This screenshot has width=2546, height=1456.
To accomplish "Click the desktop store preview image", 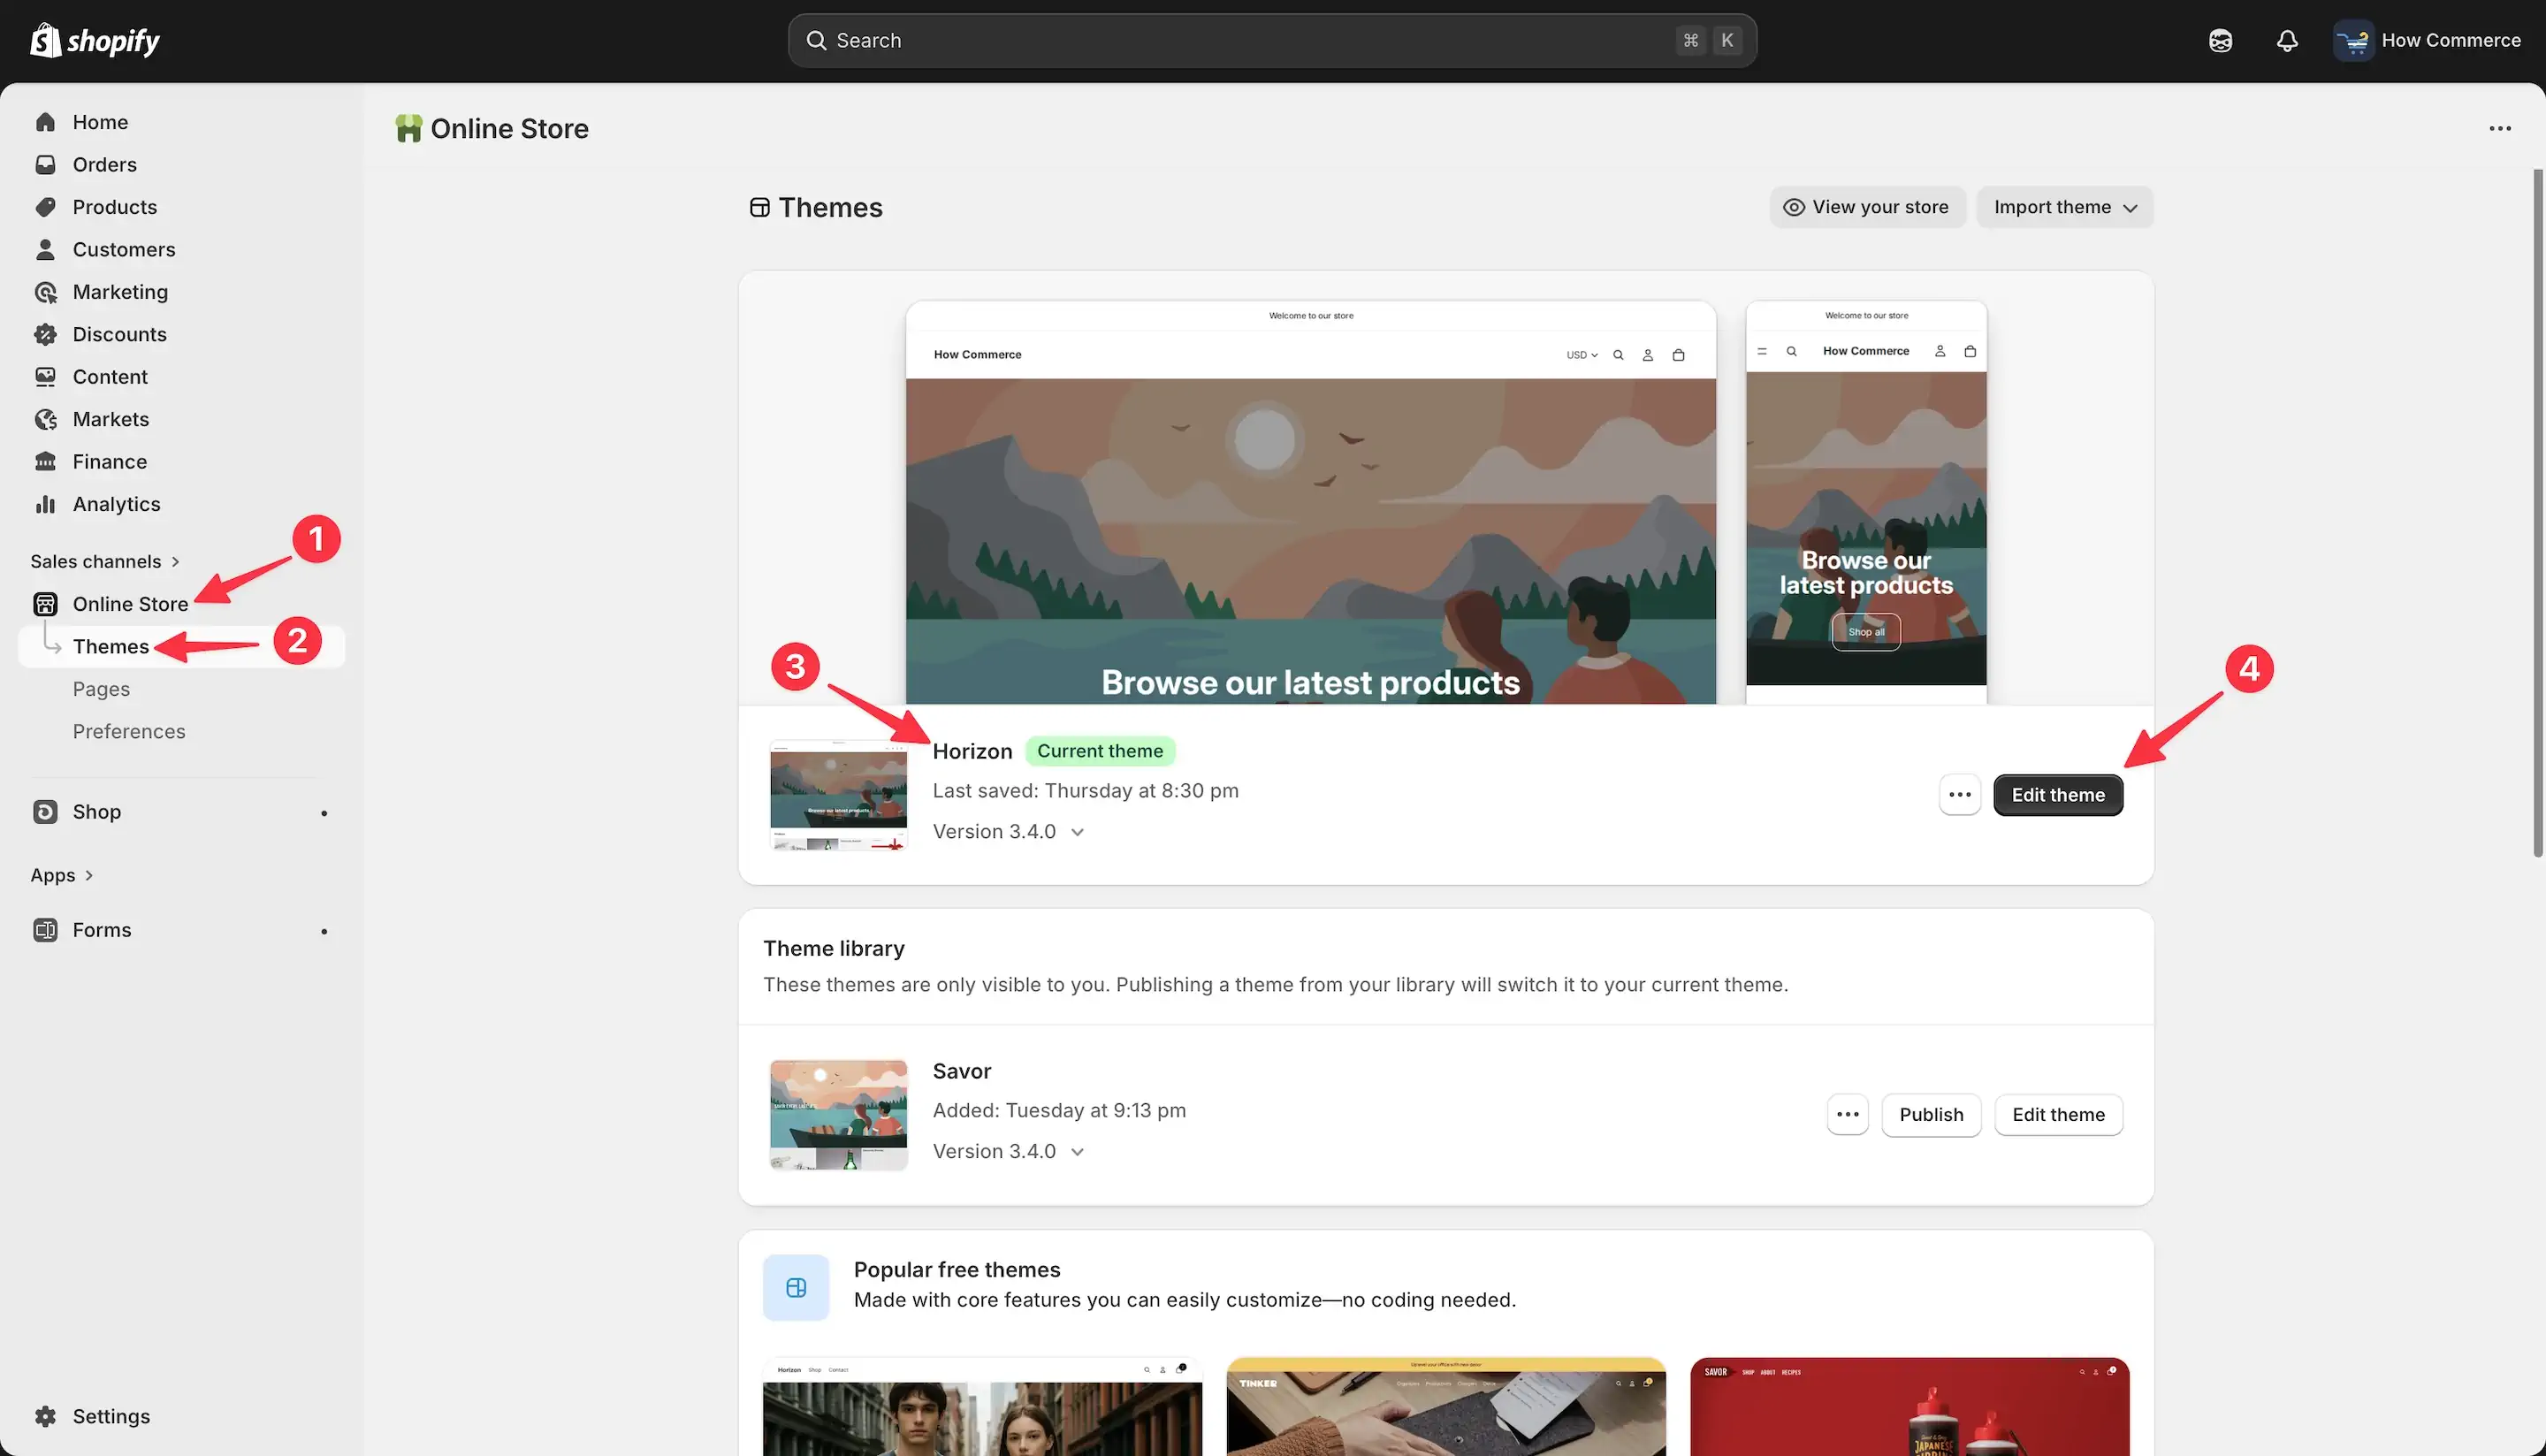I will [1311, 502].
